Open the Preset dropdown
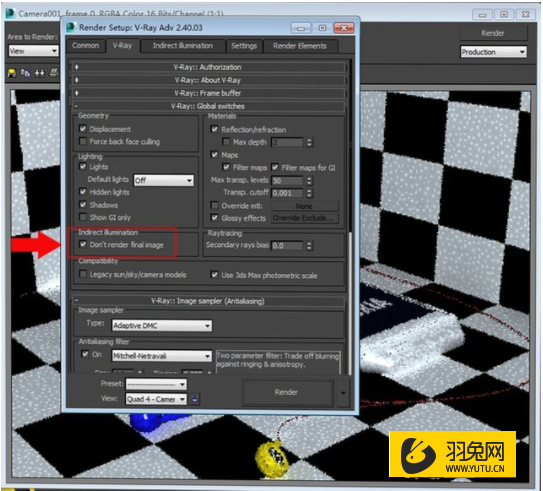 (156, 384)
